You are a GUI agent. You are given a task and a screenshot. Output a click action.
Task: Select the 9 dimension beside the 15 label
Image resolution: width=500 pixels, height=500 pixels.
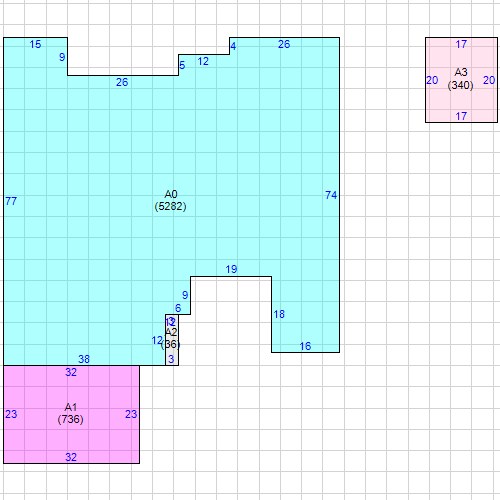[x=62, y=57]
